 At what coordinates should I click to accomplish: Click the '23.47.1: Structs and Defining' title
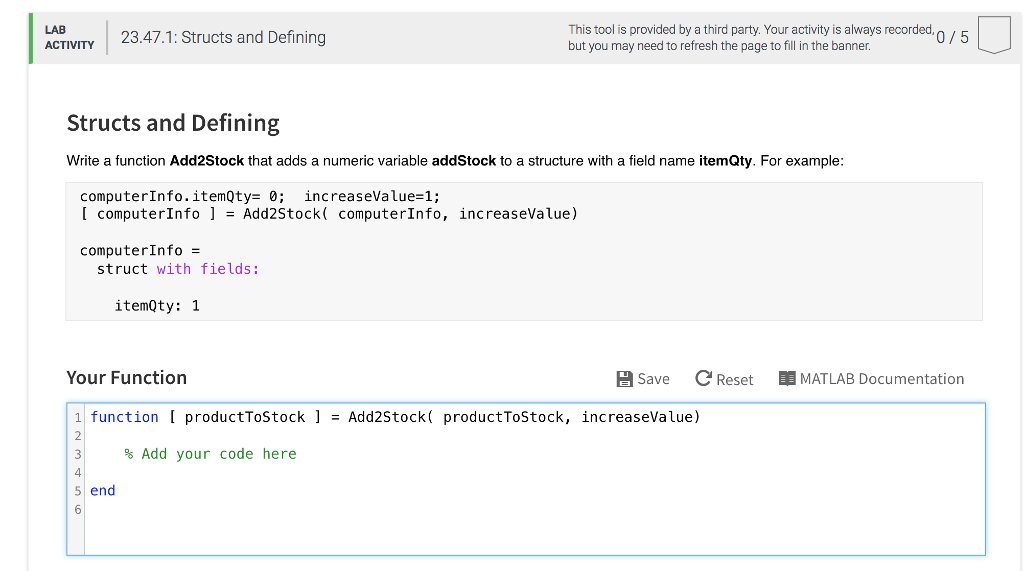click(x=223, y=38)
